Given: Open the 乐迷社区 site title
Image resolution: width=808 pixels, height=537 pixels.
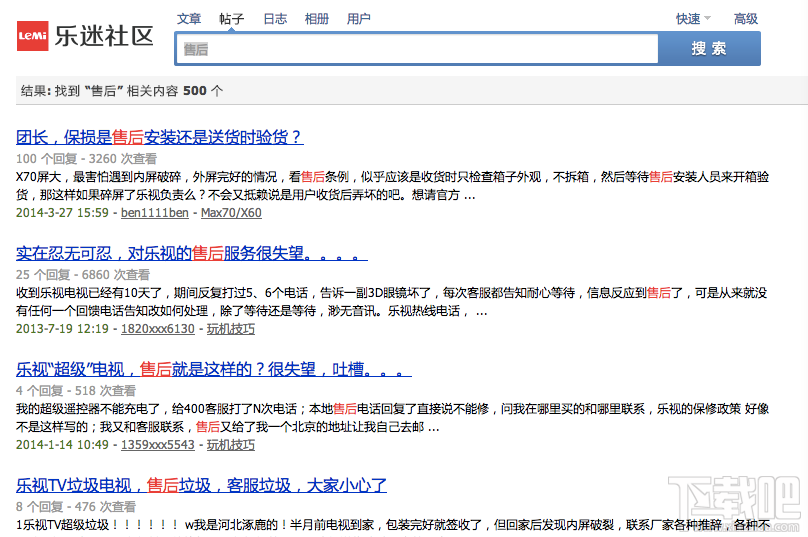Looking at the screenshot, I should [x=104, y=36].
